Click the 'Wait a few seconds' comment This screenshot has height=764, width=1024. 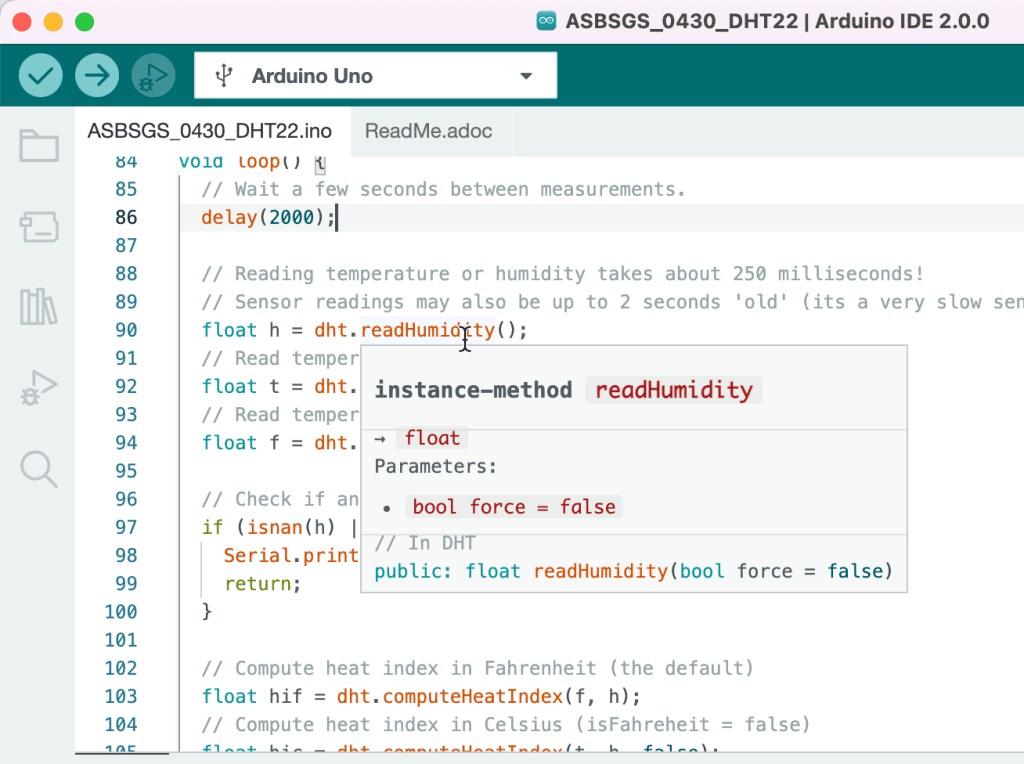coord(443,189)
